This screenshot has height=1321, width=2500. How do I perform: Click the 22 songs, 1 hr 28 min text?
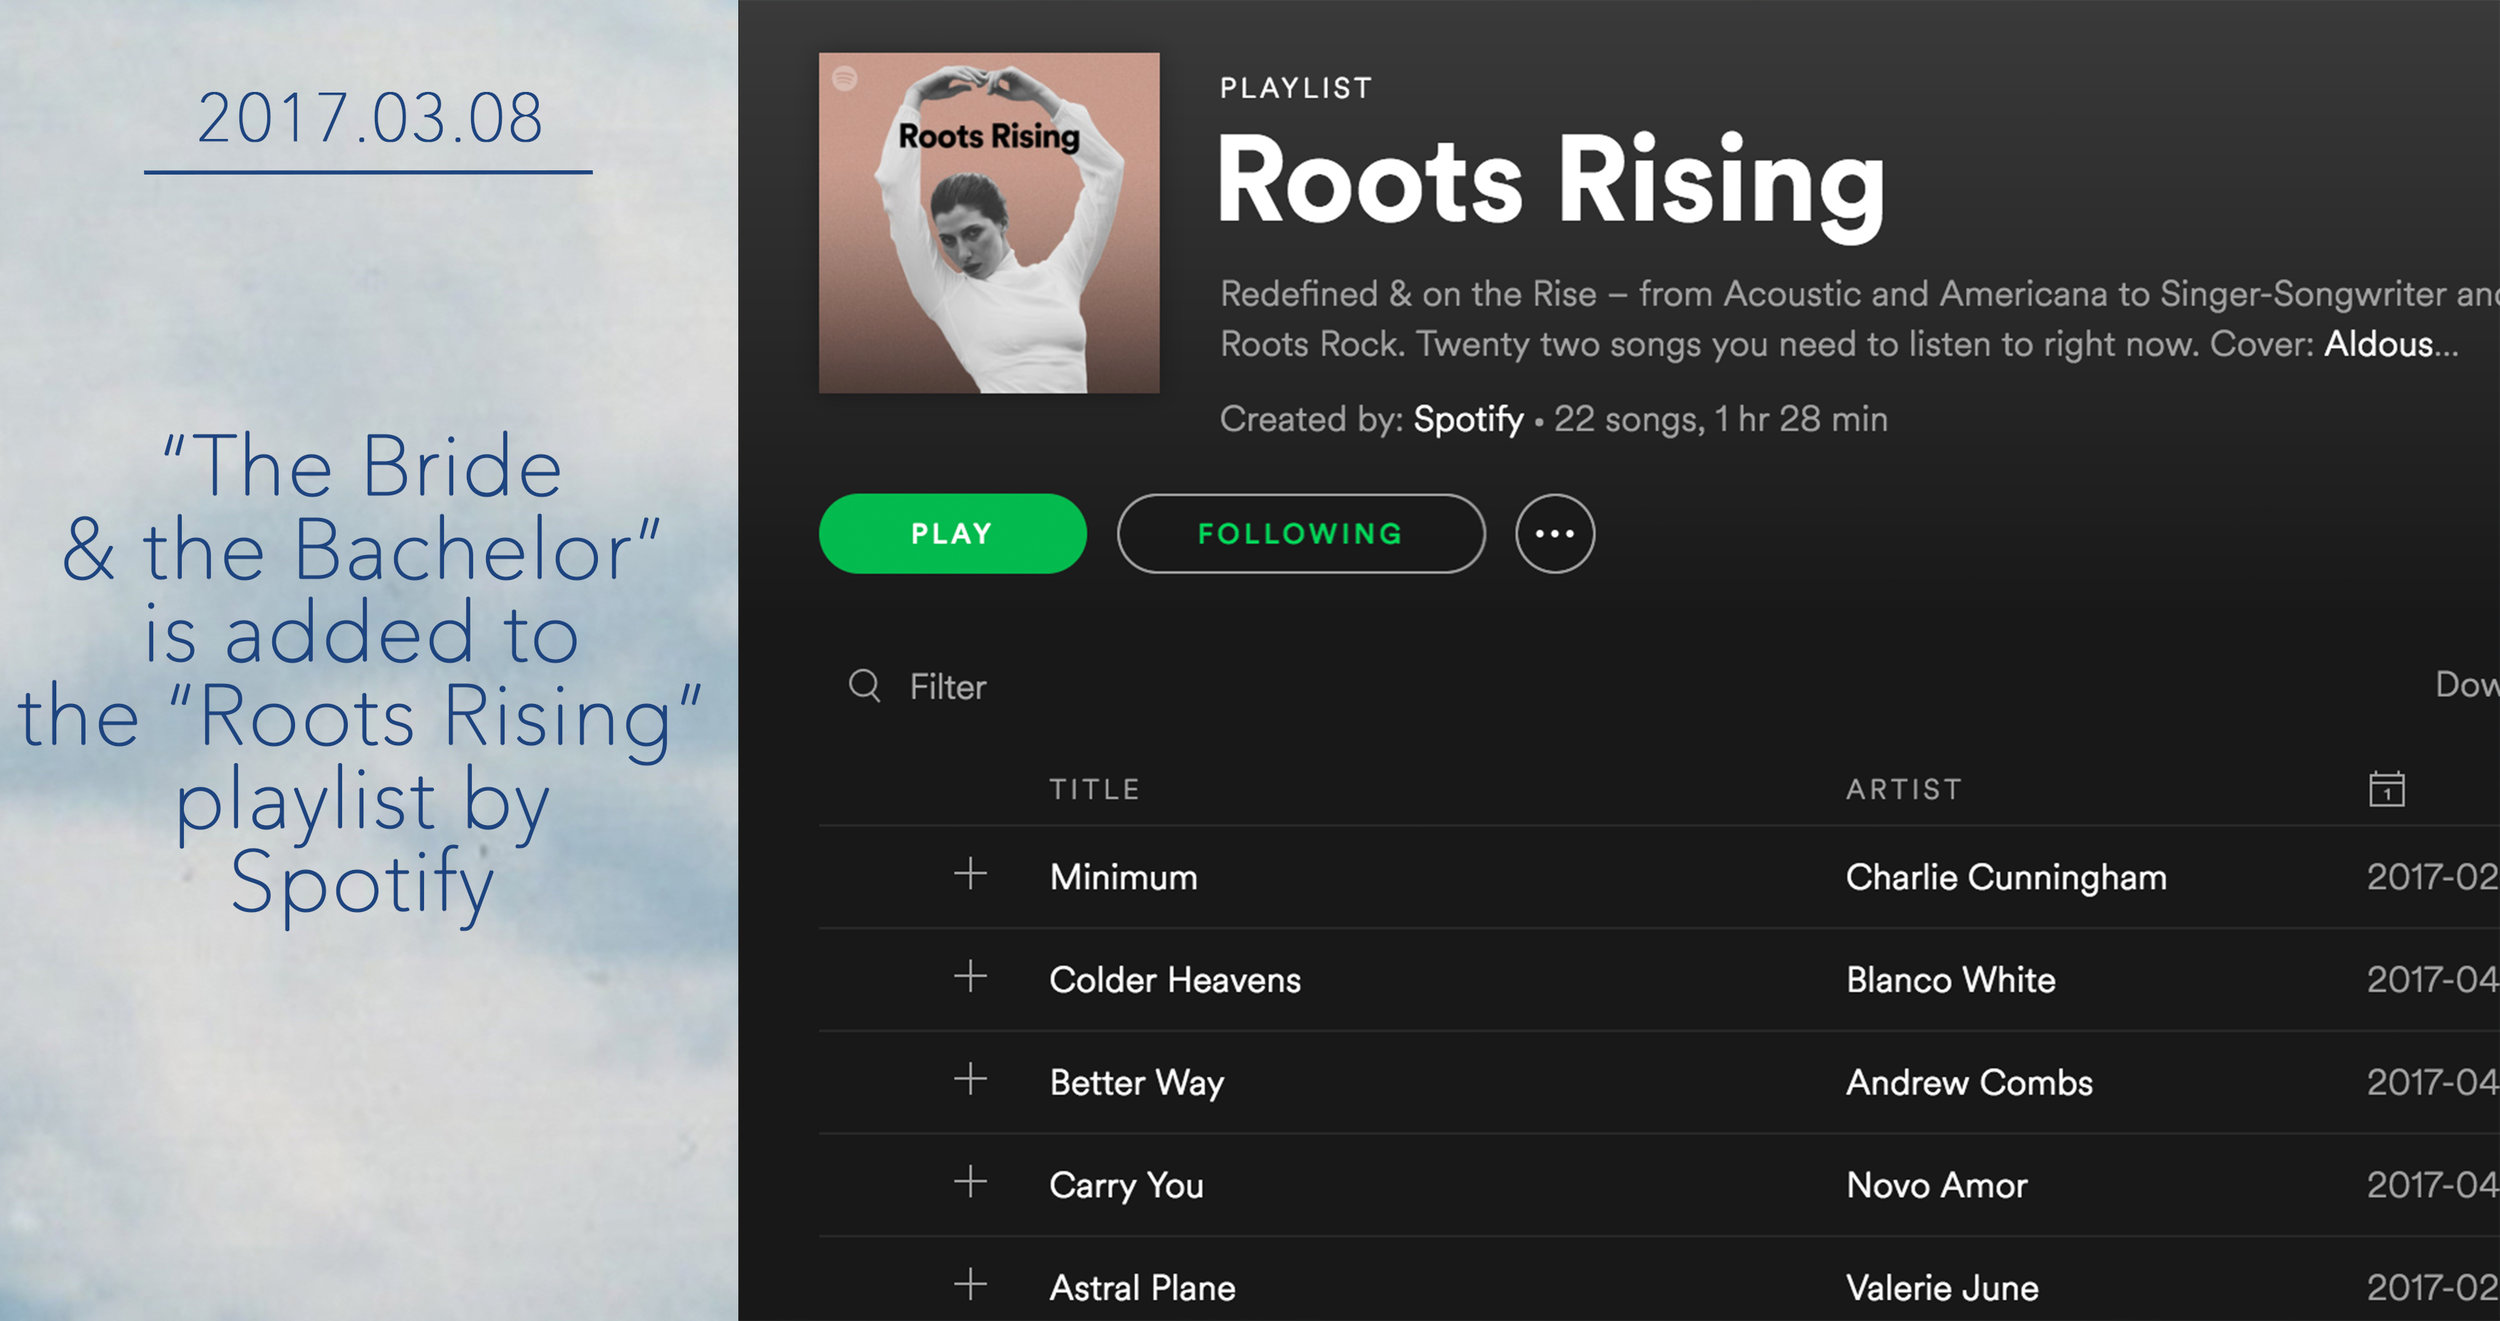[1720, 419]
